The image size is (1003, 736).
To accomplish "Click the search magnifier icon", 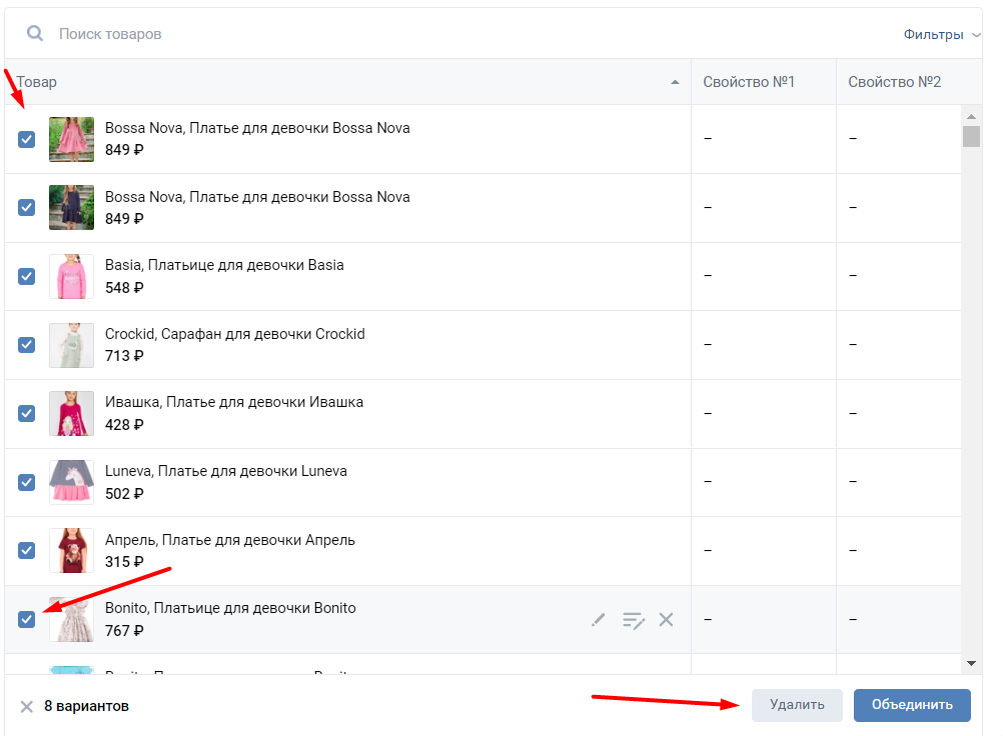I will coord(35,34).
